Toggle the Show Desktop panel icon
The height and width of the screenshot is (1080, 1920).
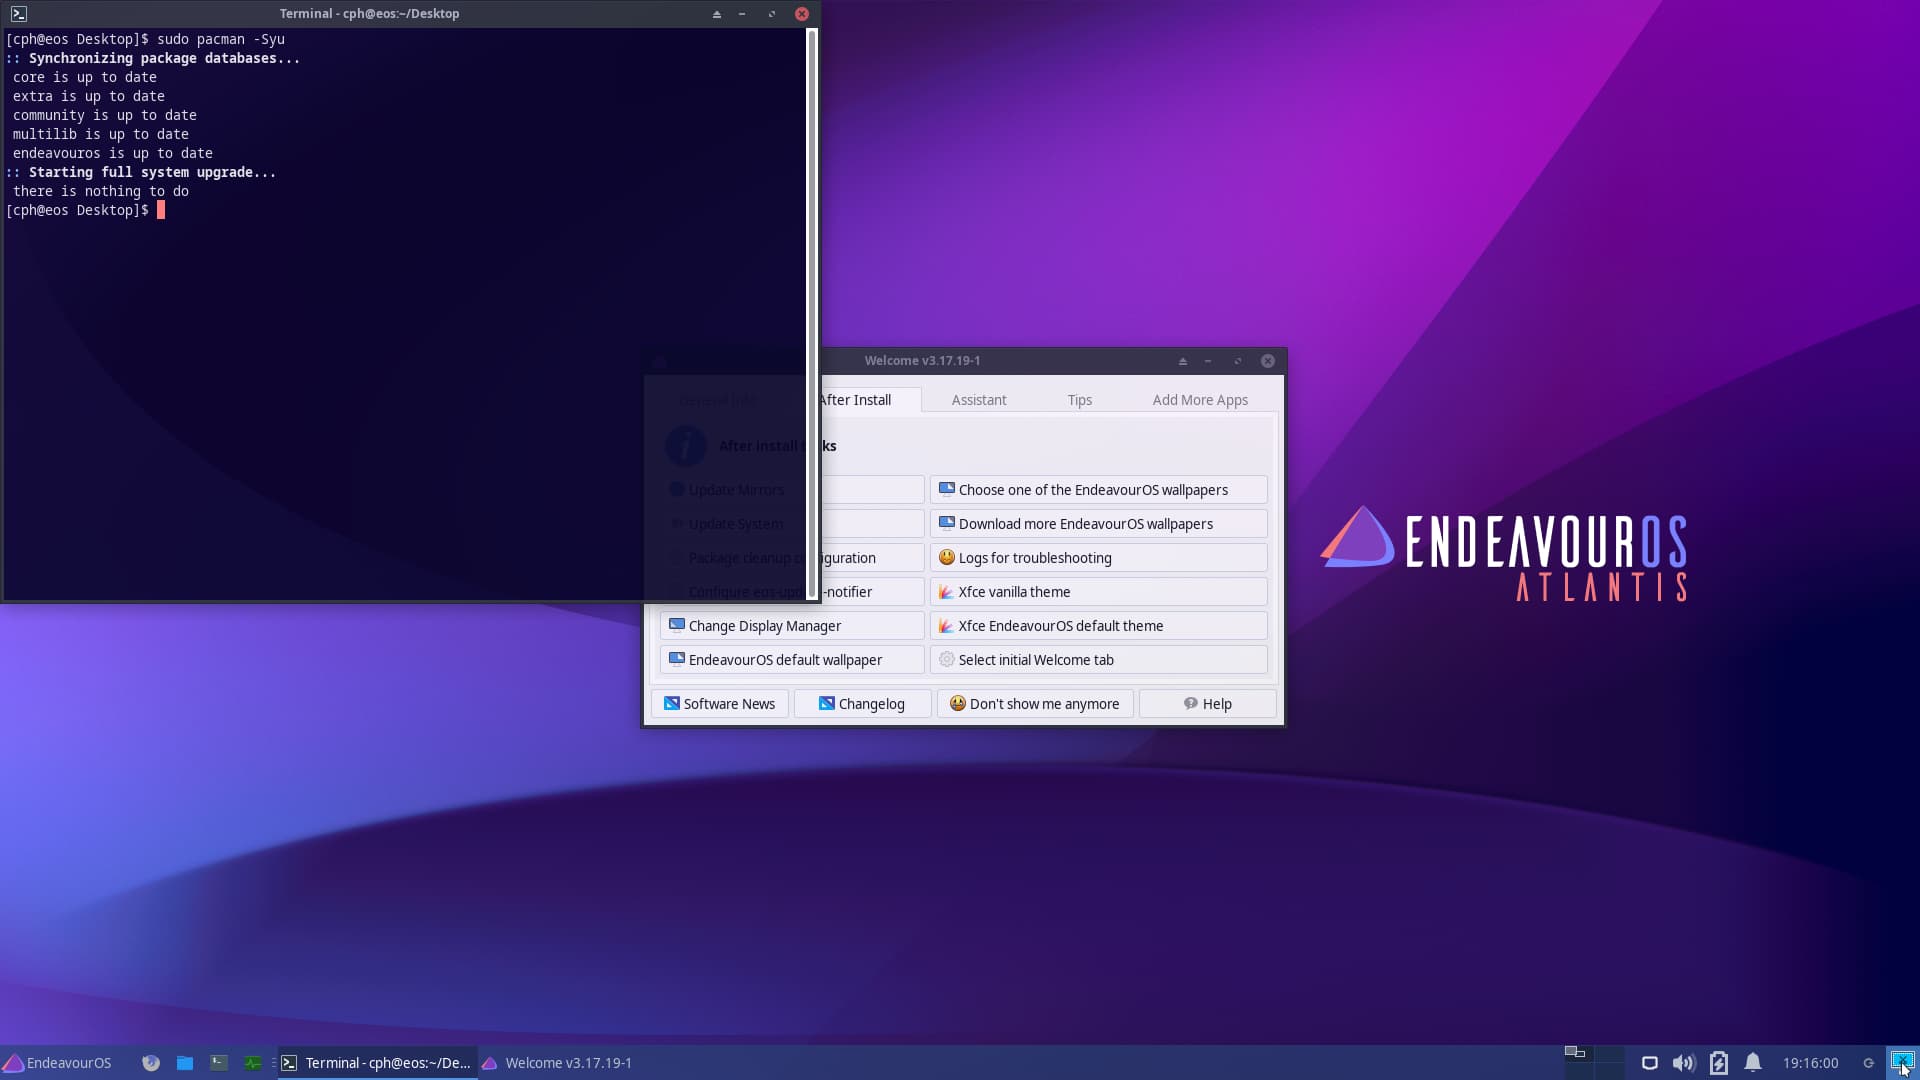pyautogui.click(x=1902, y=1062)
